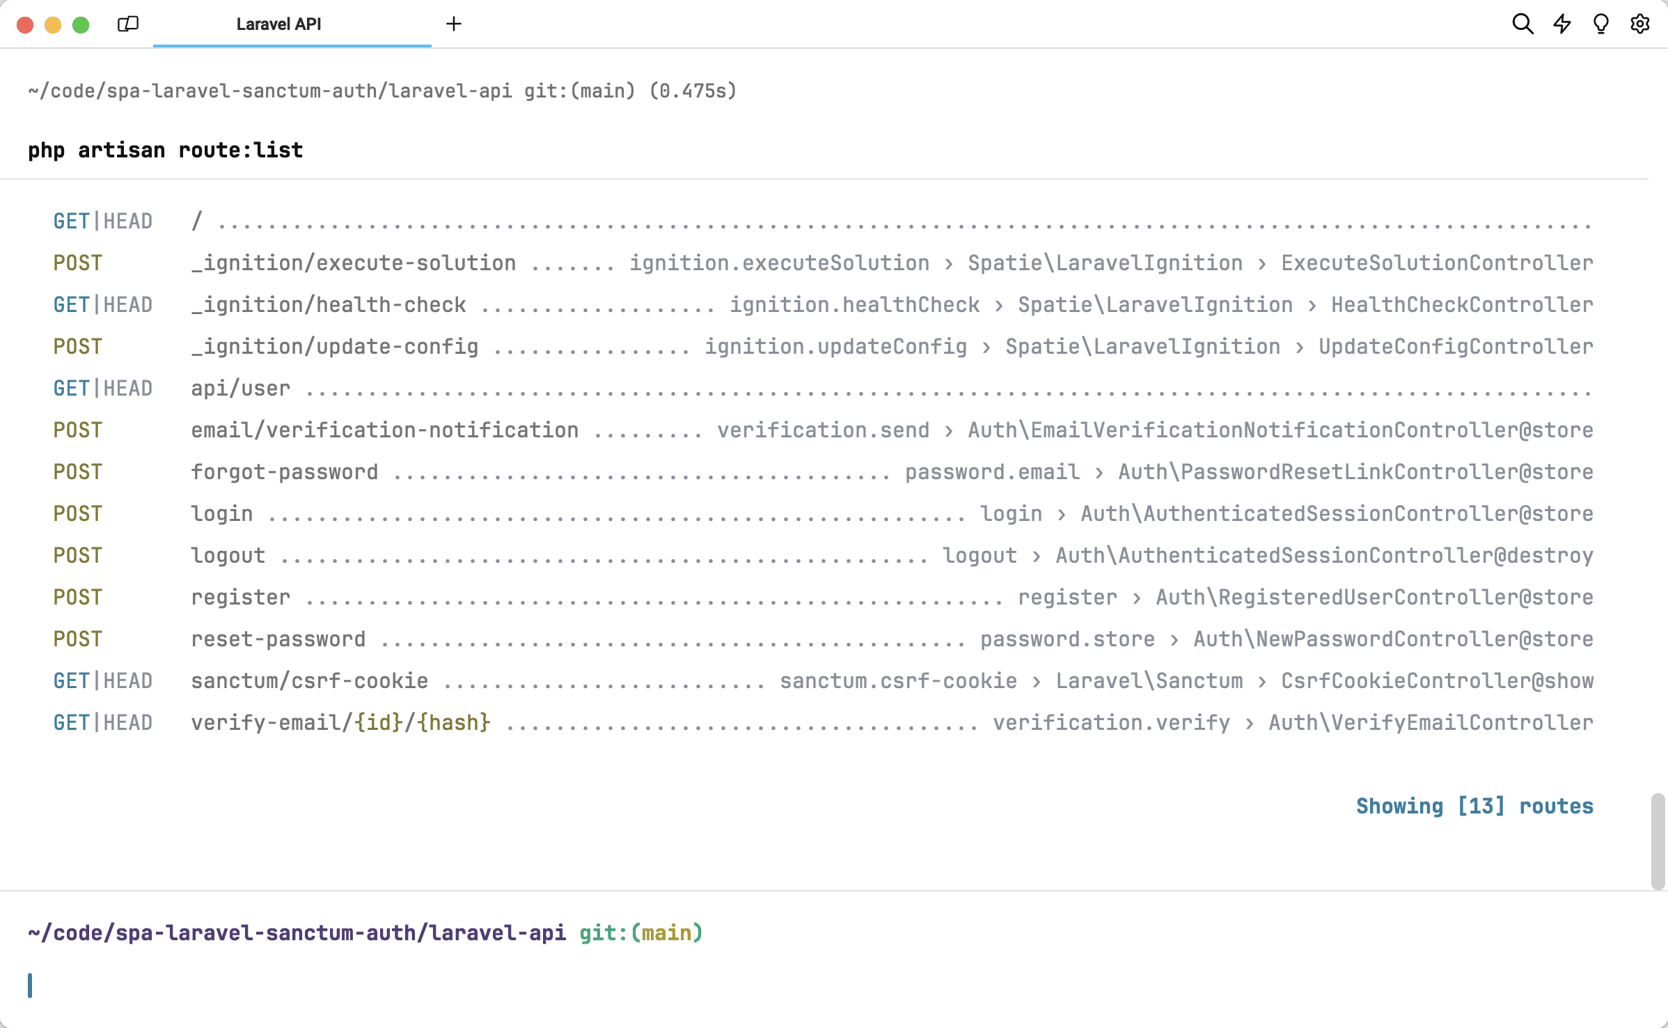
Task: Click the Showing [13] routes summary text
Action: [x=1474, y=806]
